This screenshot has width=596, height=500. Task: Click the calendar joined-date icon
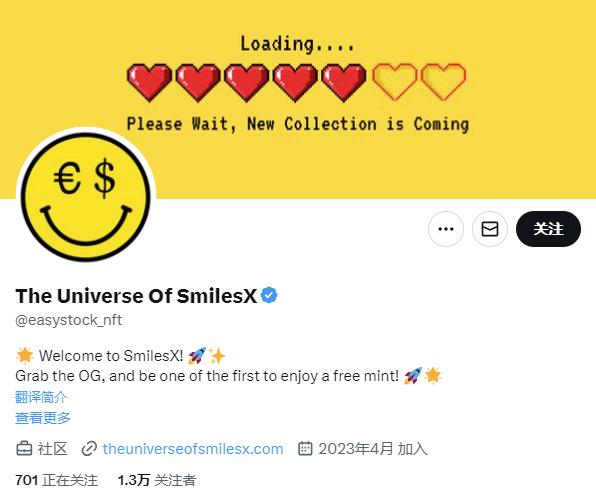305,449
